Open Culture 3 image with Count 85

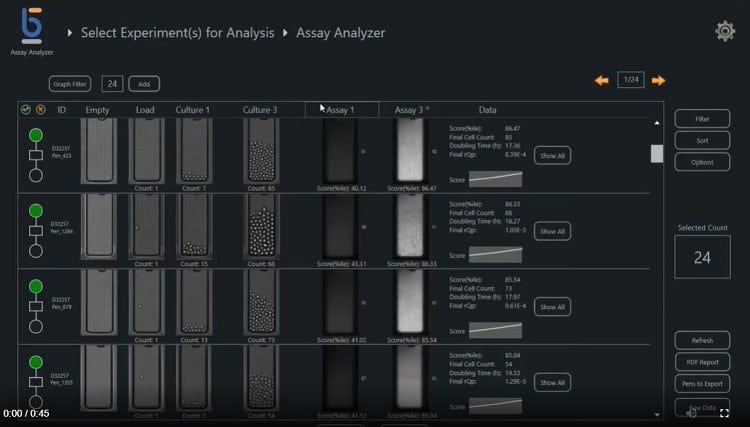tap(261, 151)
